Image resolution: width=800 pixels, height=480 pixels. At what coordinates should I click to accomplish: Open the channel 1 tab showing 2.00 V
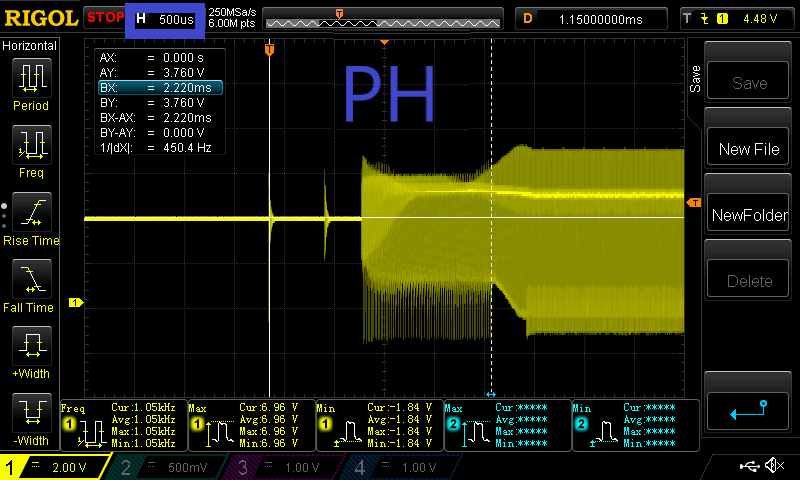click(x=54, y=467)
